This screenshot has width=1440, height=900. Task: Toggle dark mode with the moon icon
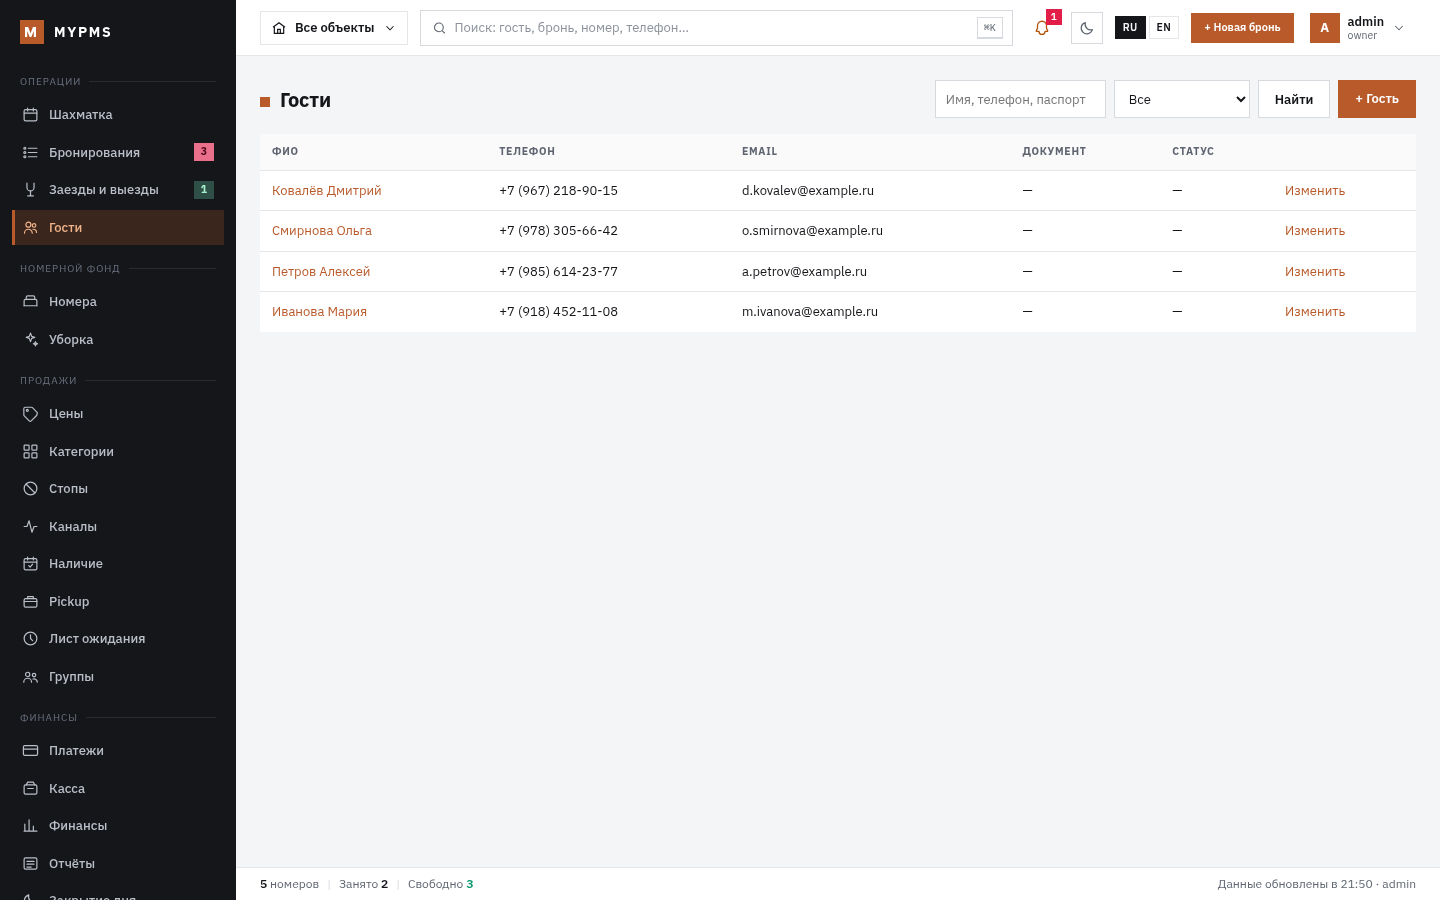pyautogui.click(x=1087, y=28)
